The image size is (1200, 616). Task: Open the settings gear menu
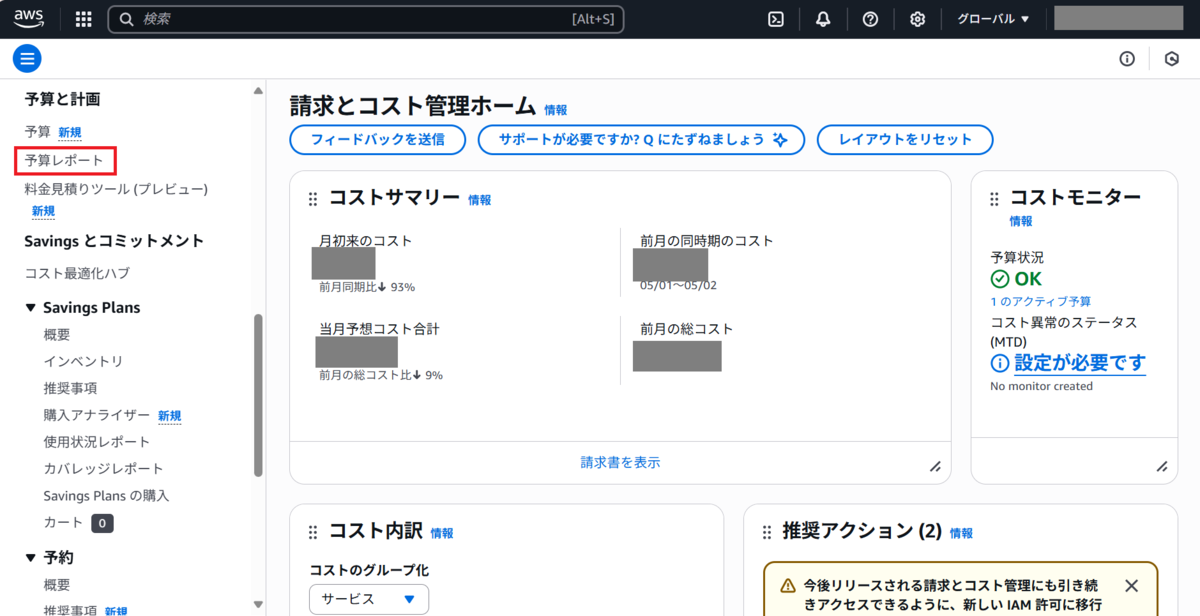point(917,19)
